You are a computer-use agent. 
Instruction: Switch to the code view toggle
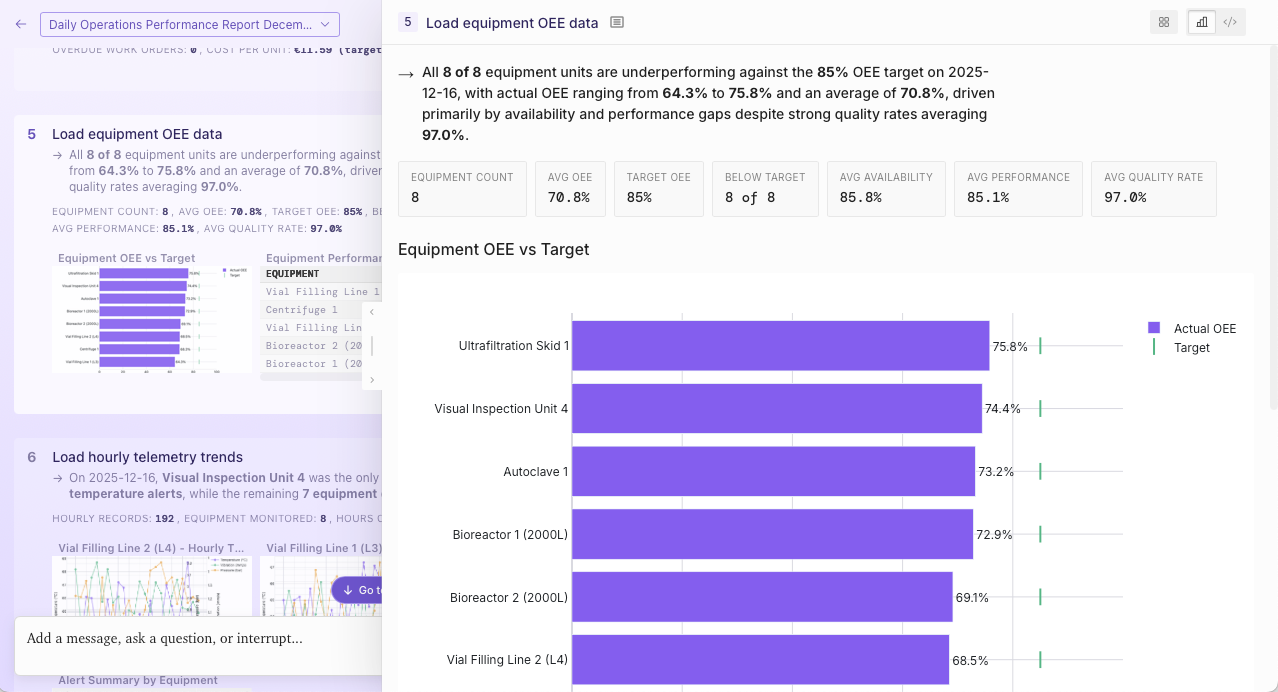pyautogui.click(x=1230, y=22)
